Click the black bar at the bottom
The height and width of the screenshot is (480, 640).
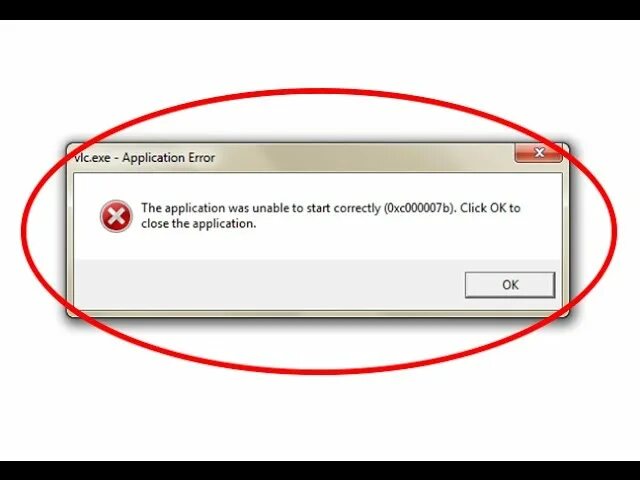pos(320,471)
